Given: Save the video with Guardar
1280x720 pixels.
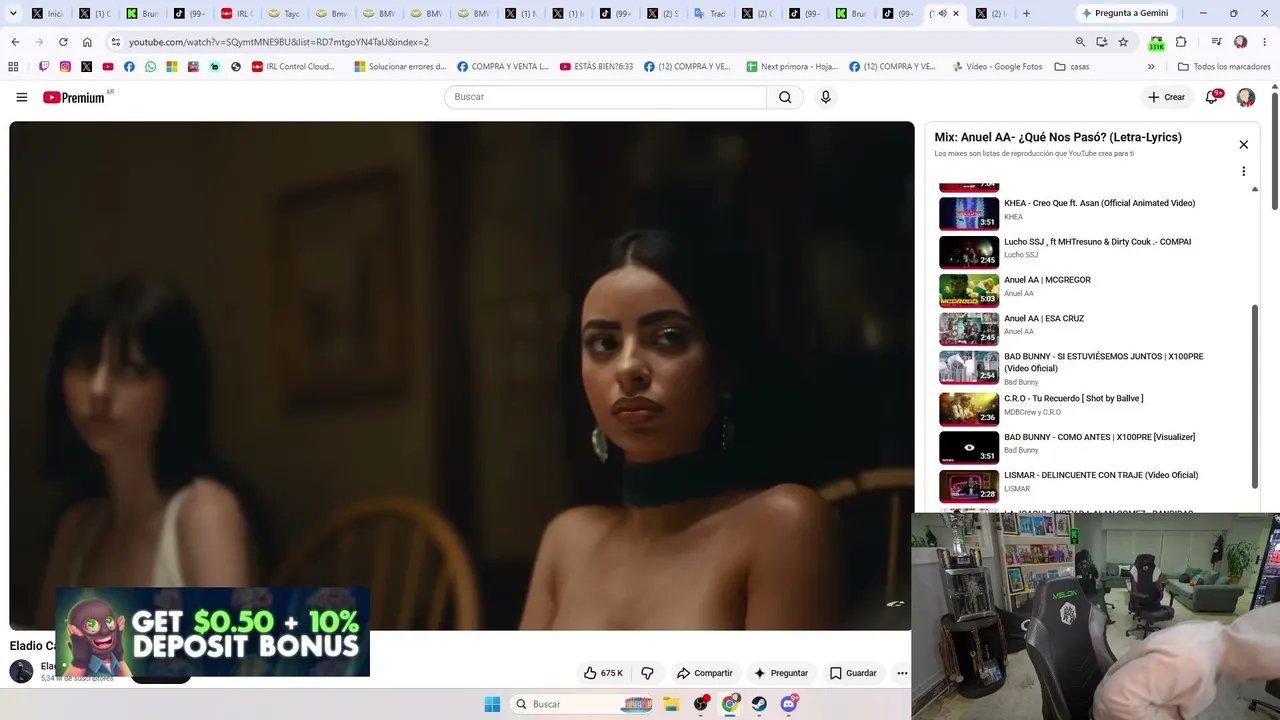Looking at the screenshot, I should 853,673.
